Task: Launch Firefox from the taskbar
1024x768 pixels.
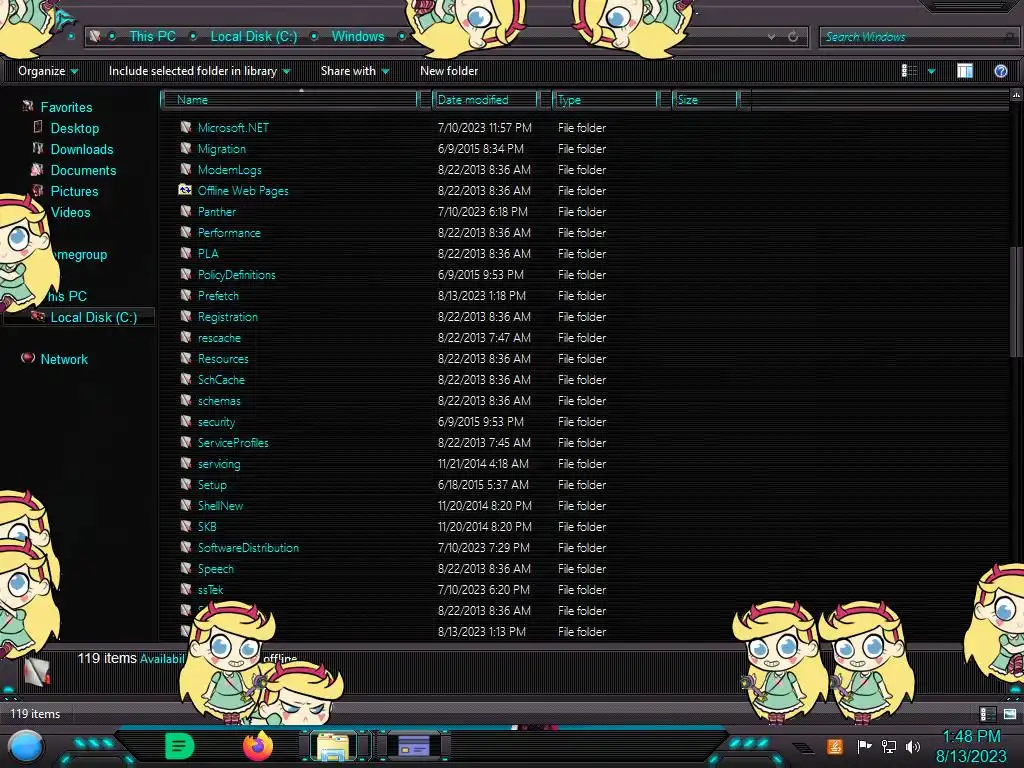Action: tap(257, 746)
